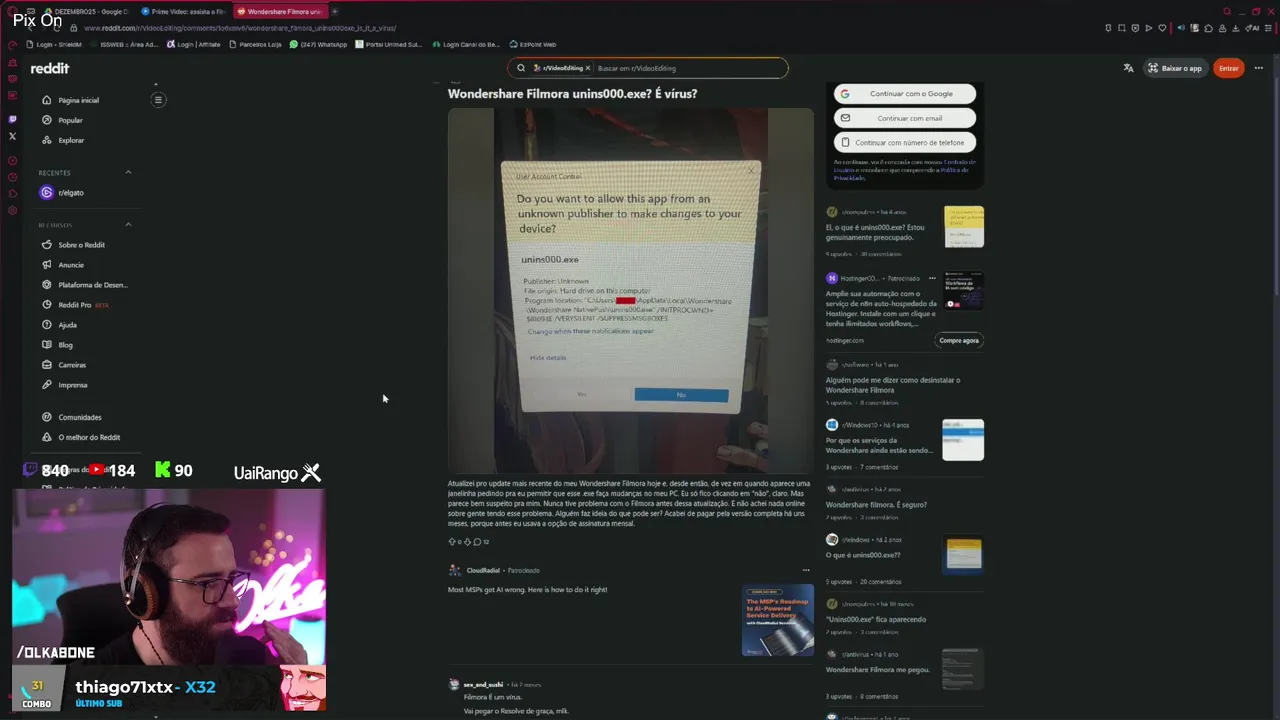Screen dimensions: 1280x720
Task: Click the browser address bar URL
Action: tap(240, 28)
